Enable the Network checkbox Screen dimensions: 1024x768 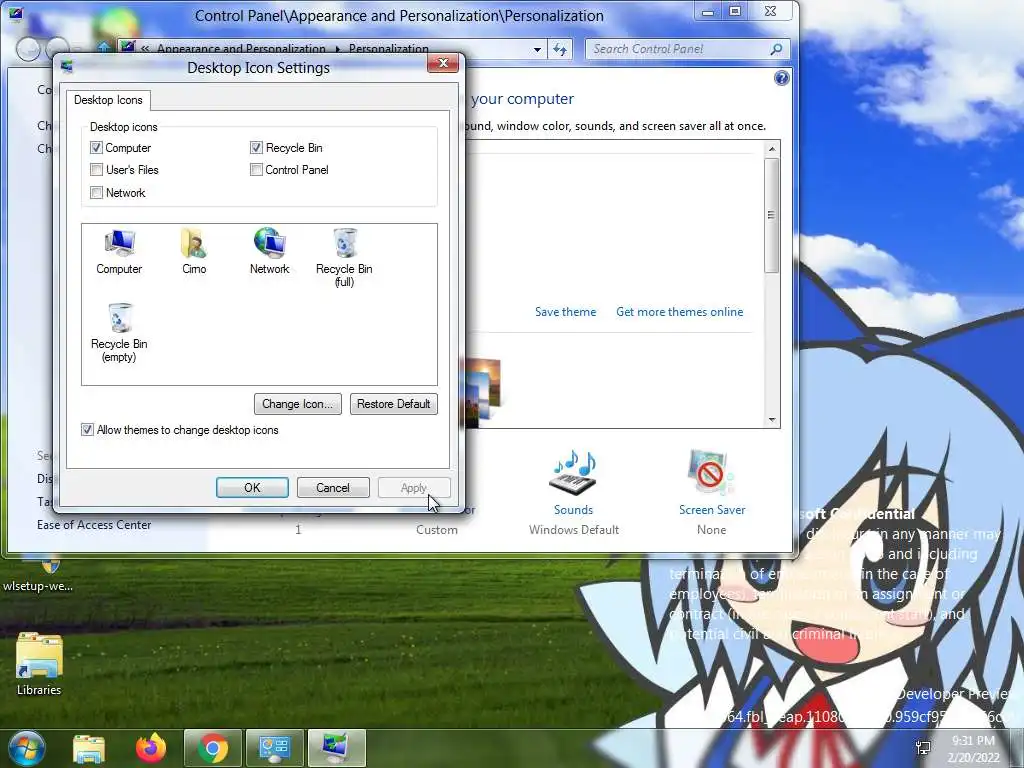click(97, 193)
